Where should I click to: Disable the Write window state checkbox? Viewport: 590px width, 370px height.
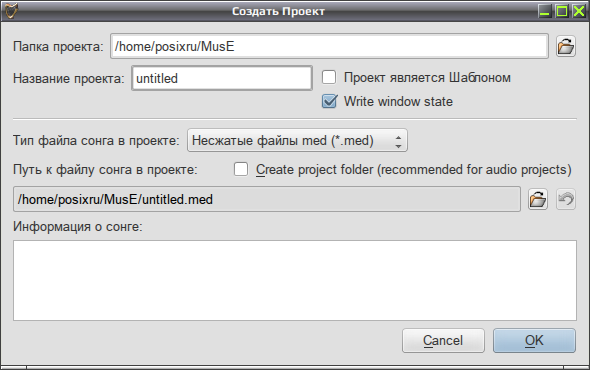329,101
